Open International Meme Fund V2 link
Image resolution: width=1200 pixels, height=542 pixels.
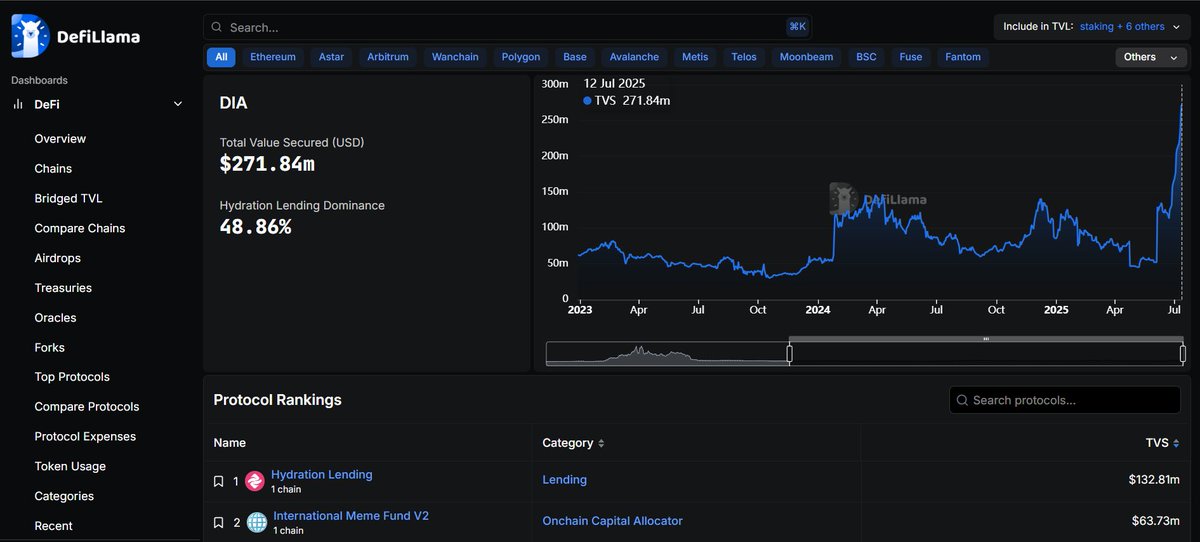tap(351, 516)
